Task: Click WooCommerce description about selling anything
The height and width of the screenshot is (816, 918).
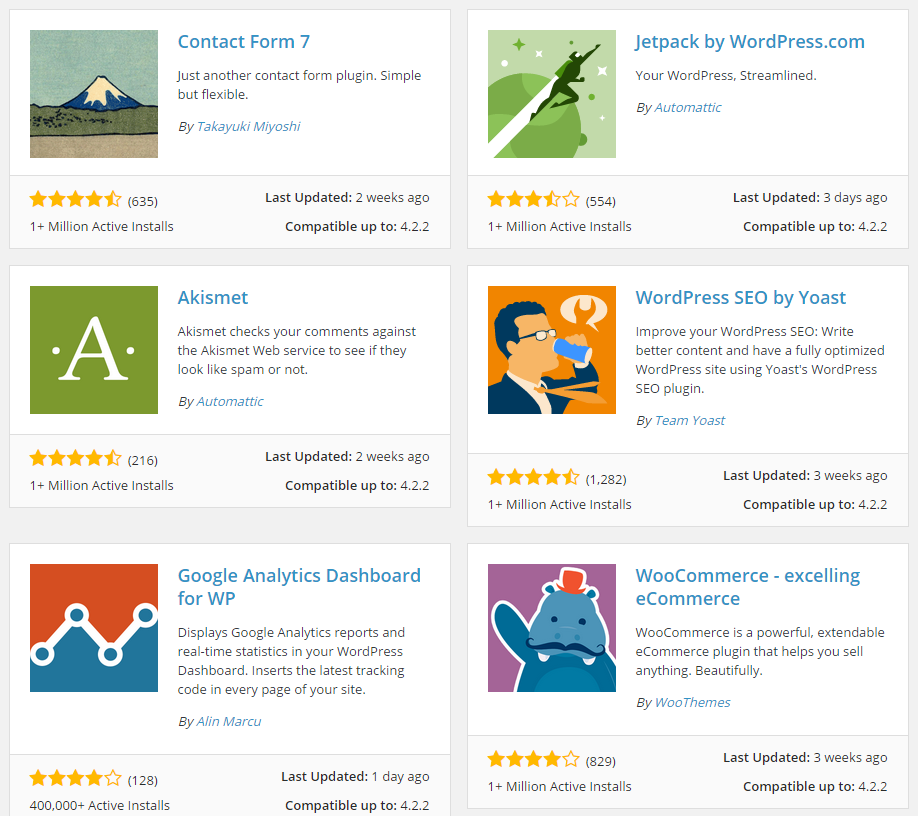Action: [760, 652]
